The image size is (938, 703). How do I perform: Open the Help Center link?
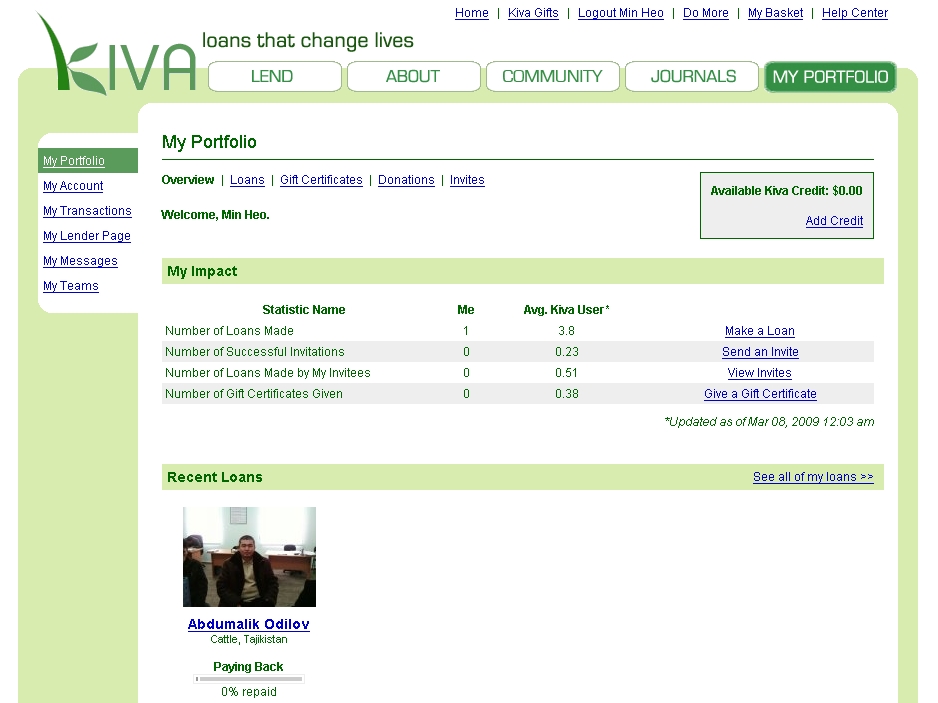point(855,13)
